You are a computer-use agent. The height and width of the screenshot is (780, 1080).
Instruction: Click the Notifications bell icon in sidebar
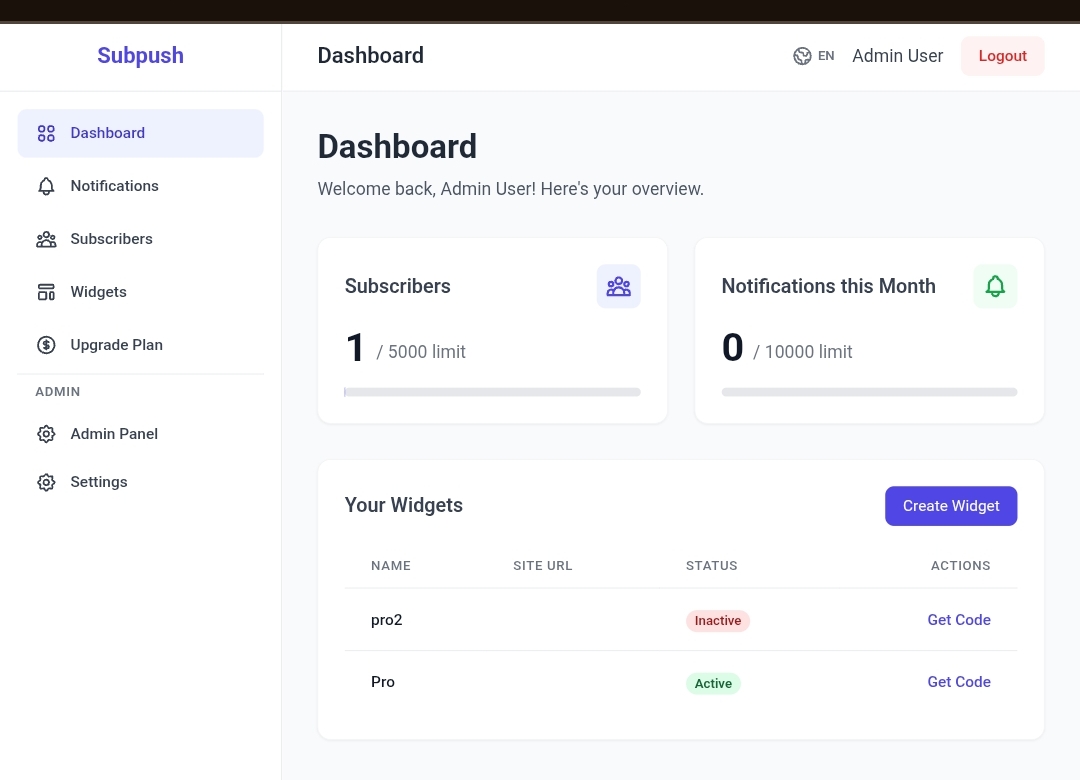[x=46, y=186]
